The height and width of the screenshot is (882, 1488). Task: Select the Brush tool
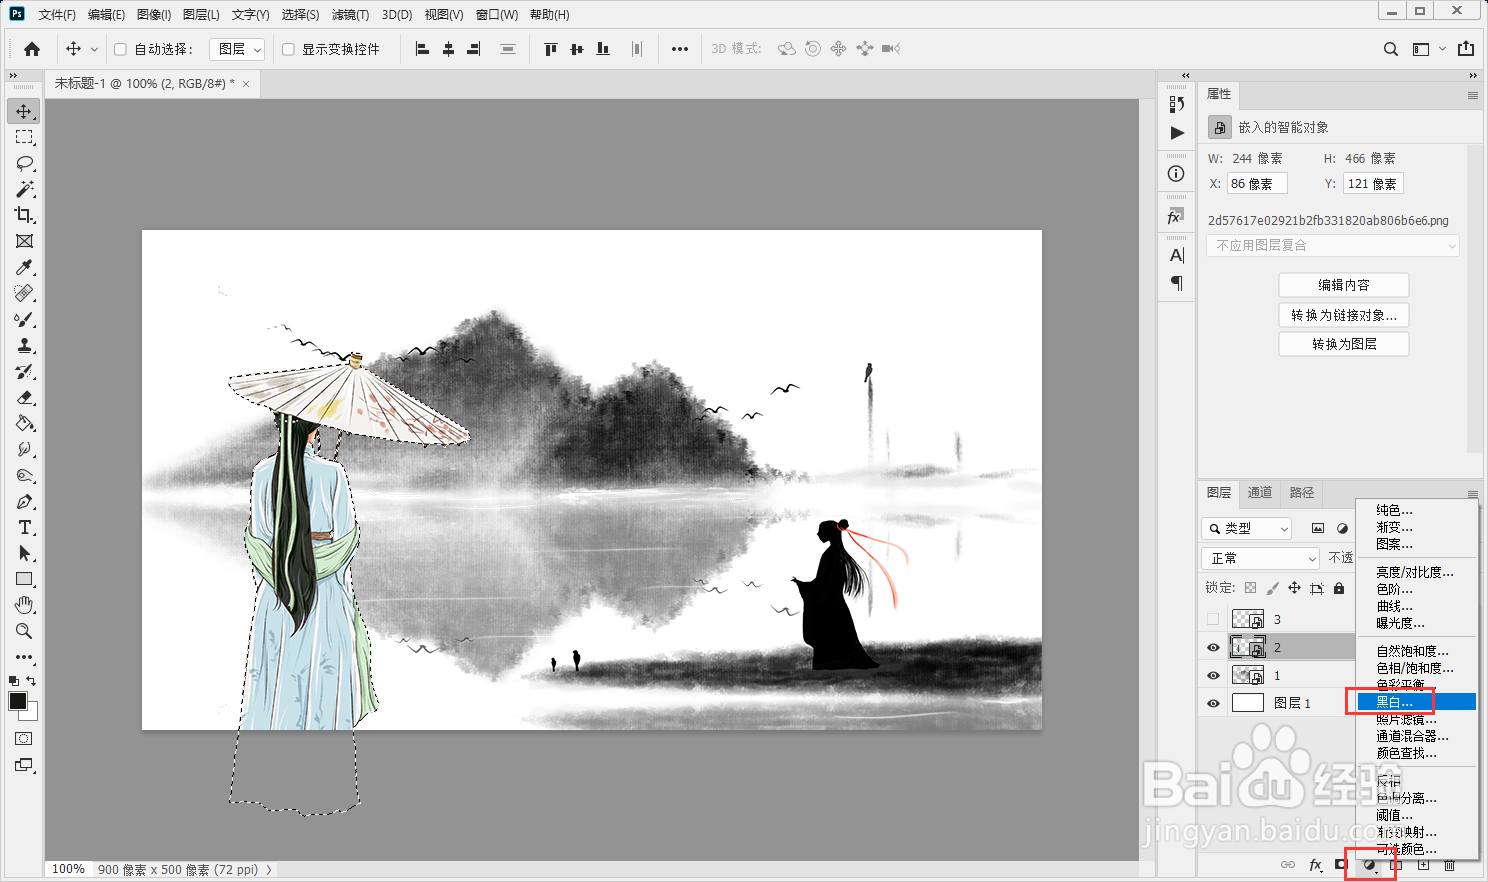24,319
